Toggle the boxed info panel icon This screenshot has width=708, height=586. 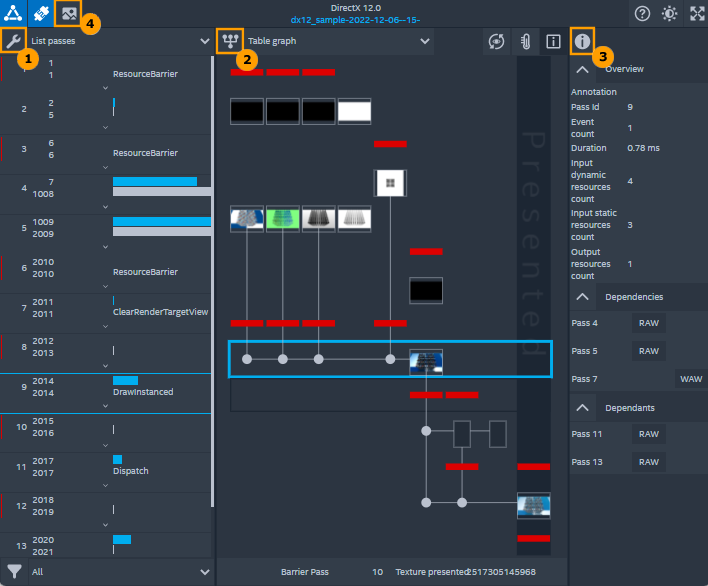[x=553, y=42]
